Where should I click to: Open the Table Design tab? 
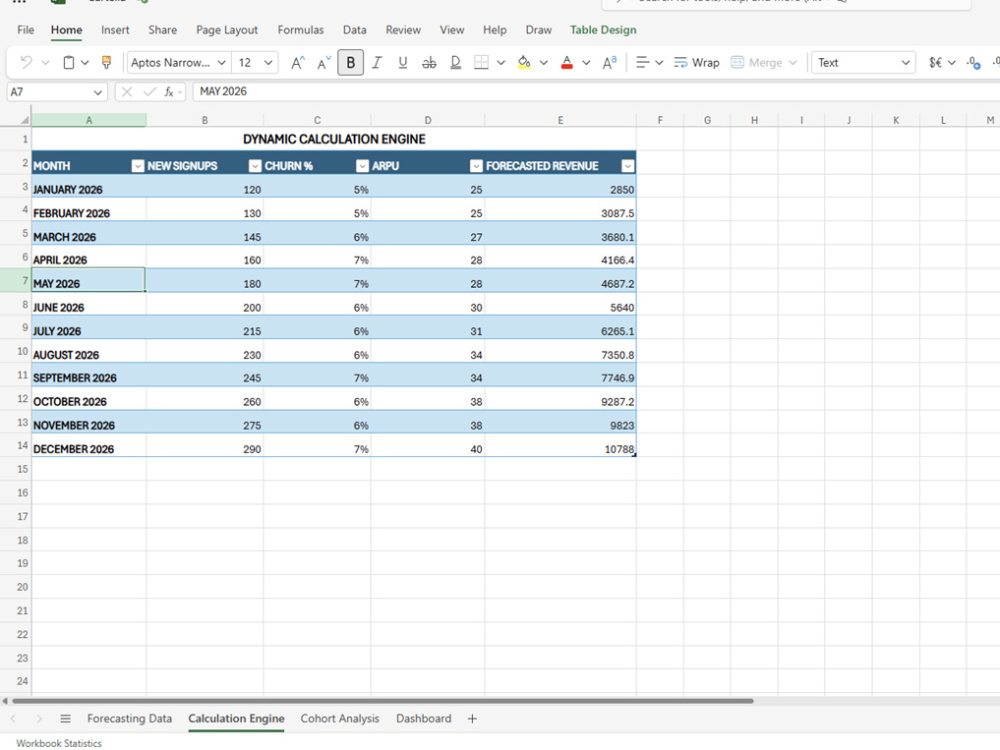(x=603, y=30)
